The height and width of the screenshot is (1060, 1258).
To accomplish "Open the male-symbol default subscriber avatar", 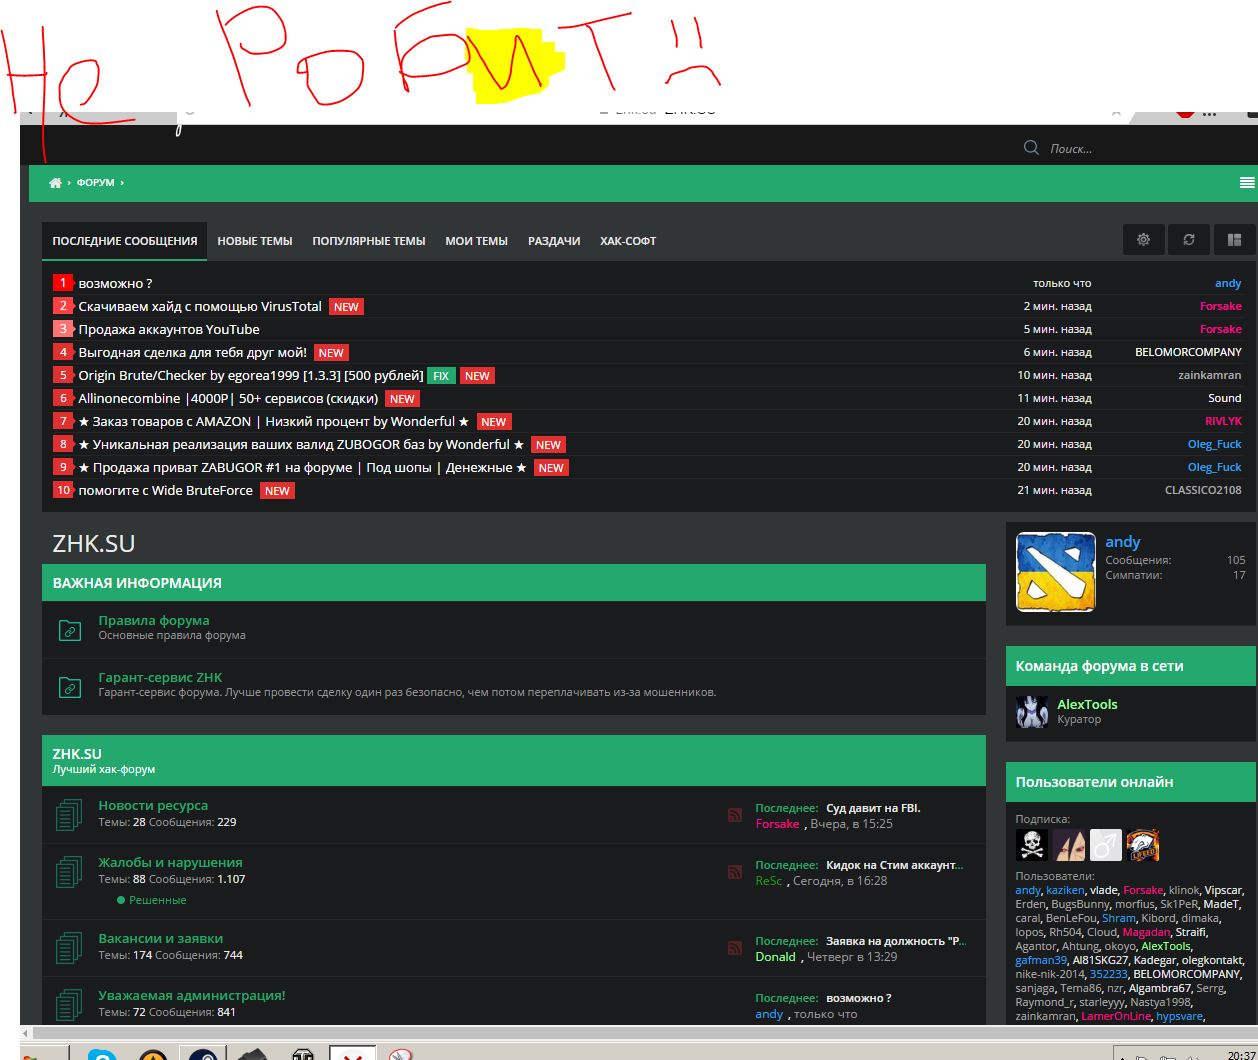I will point(1106,845).
